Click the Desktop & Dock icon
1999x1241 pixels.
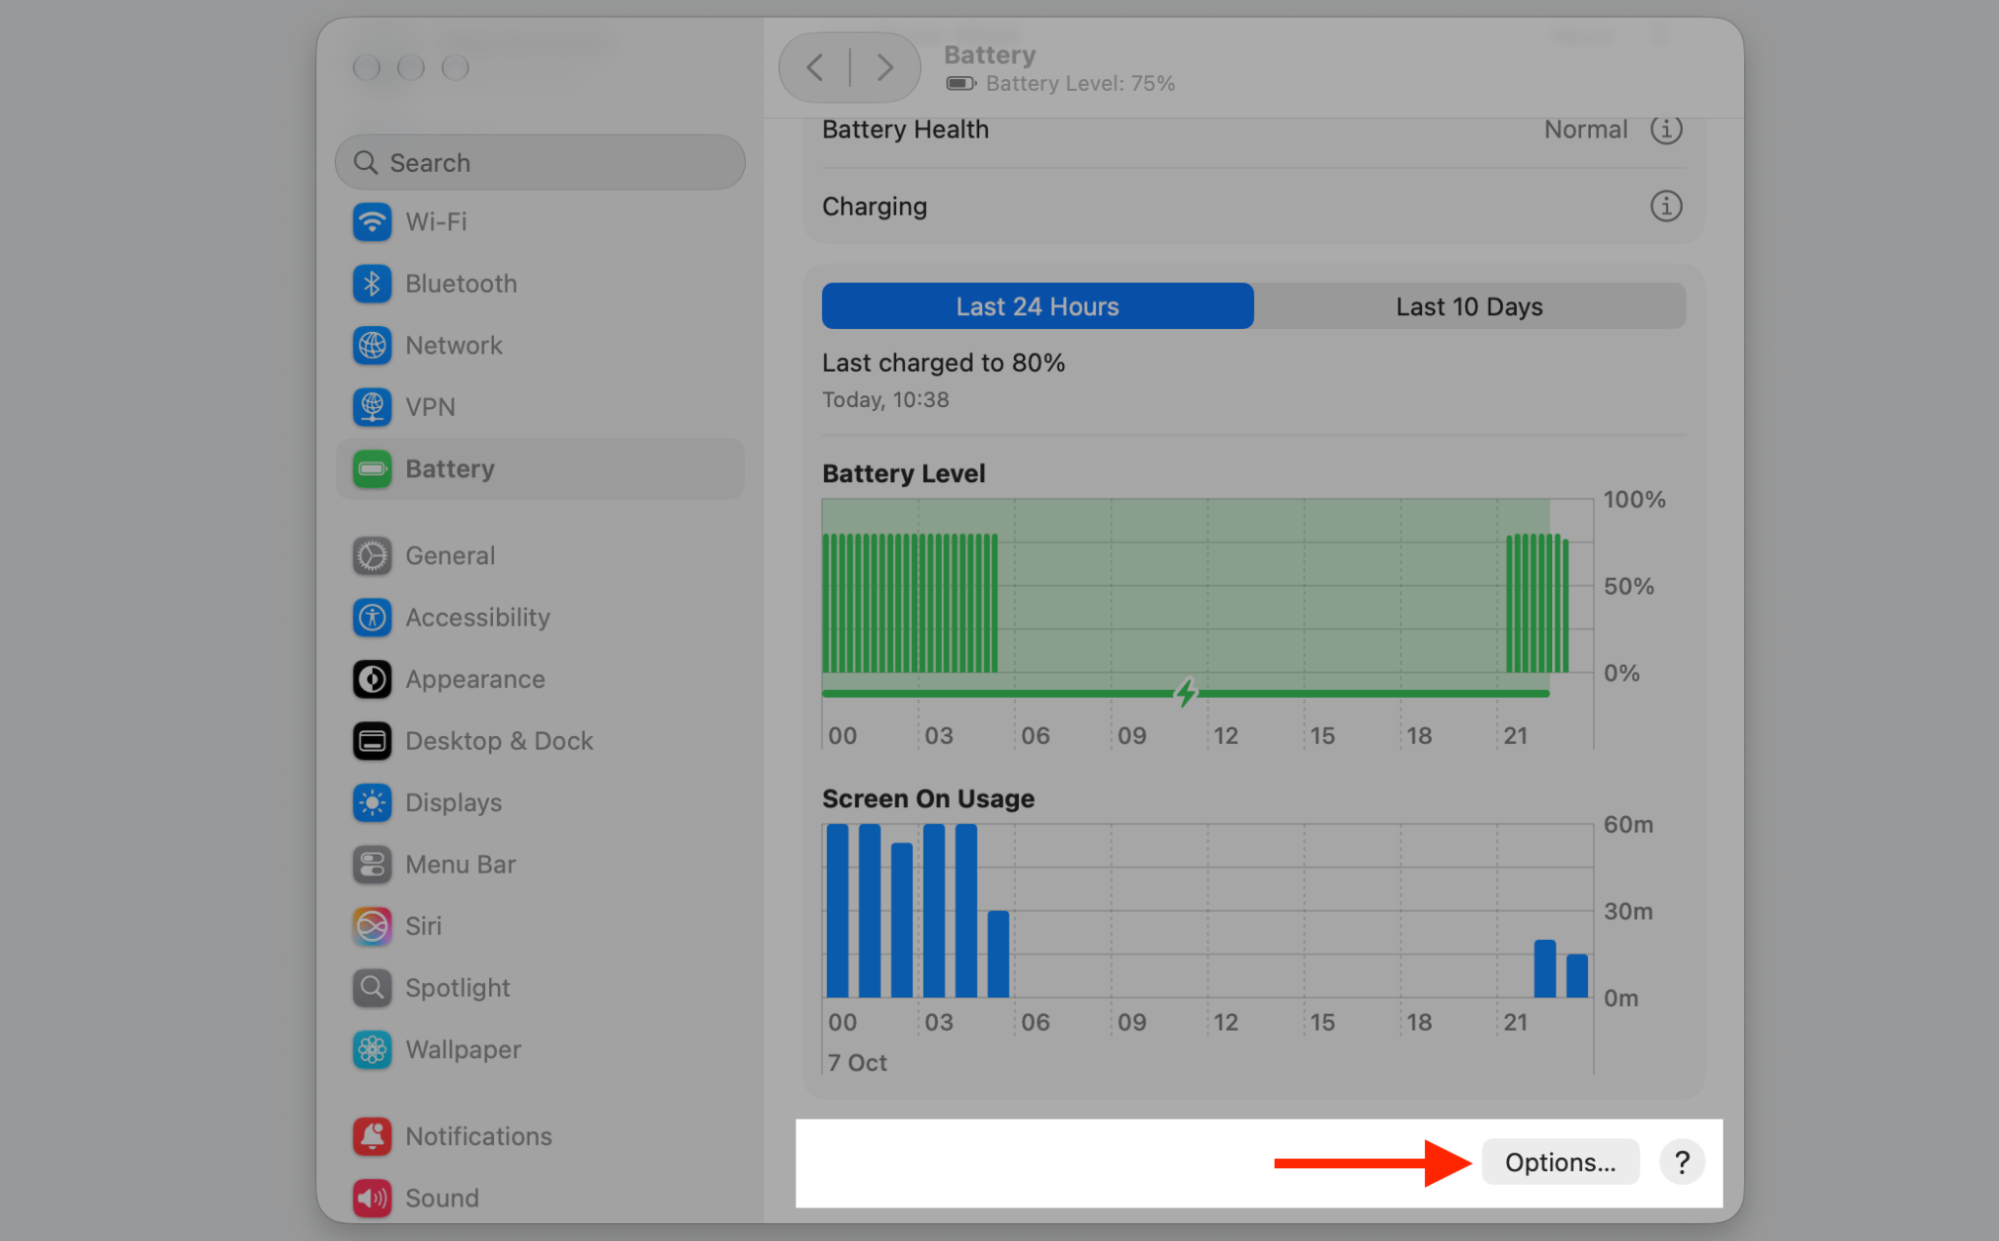coord(372,741)
